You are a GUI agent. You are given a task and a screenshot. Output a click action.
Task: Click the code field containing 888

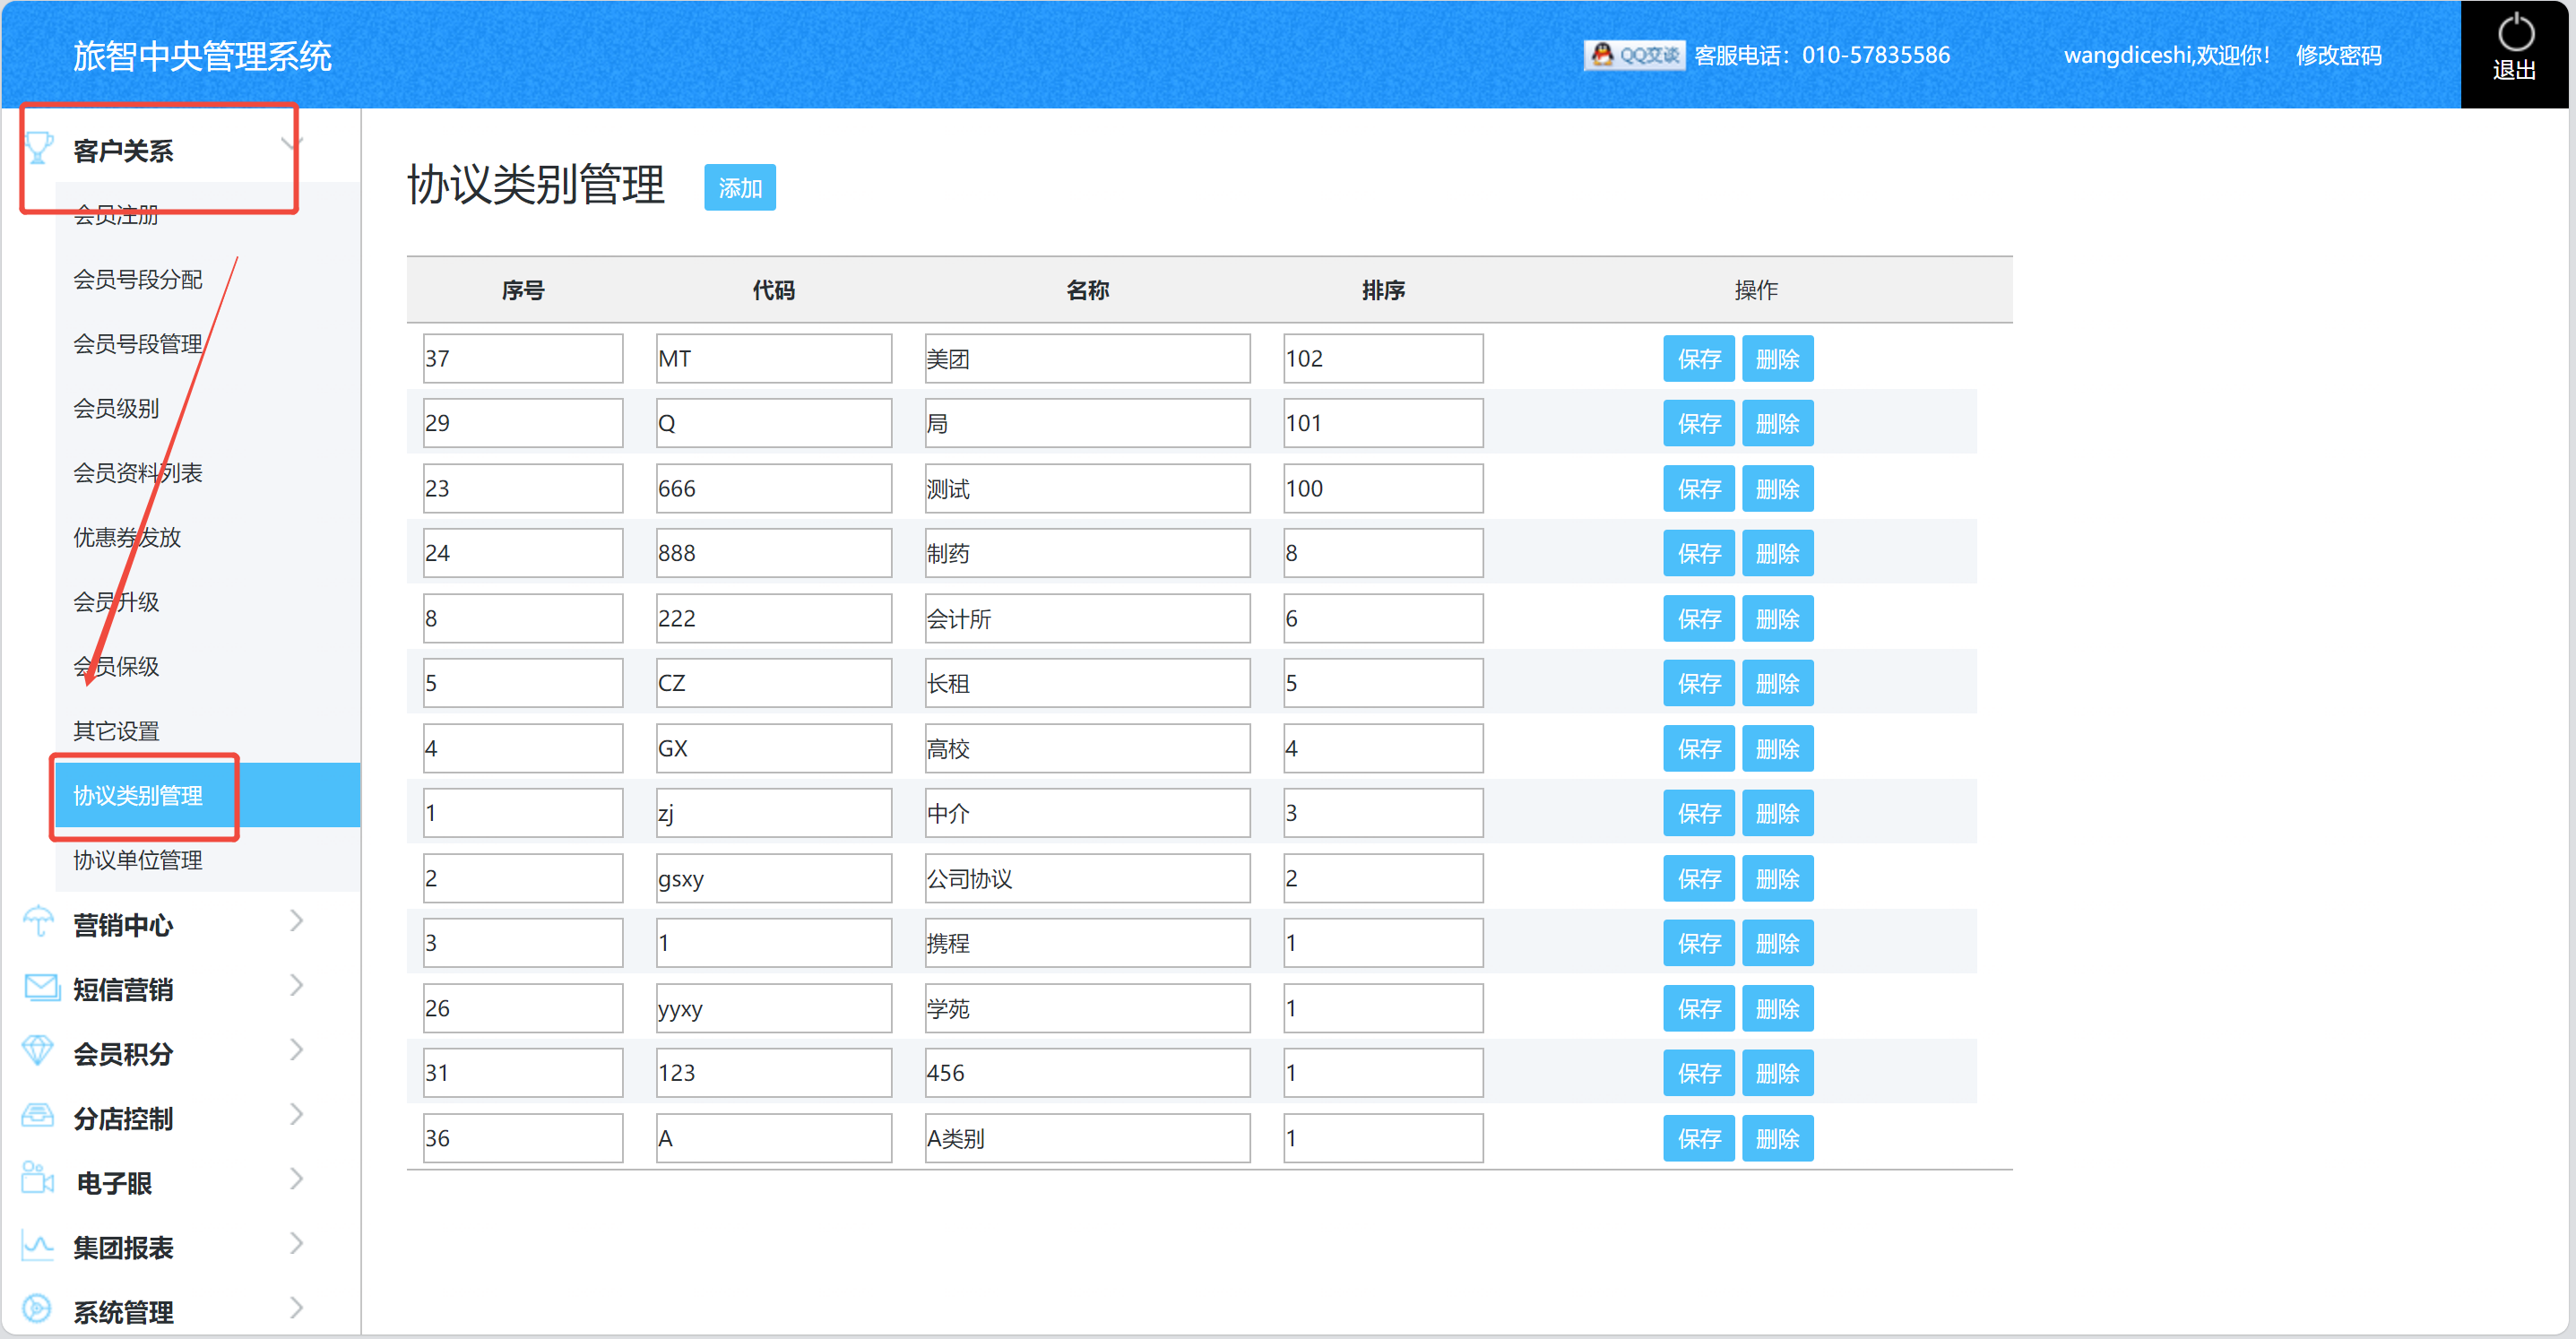click(773, 554)
